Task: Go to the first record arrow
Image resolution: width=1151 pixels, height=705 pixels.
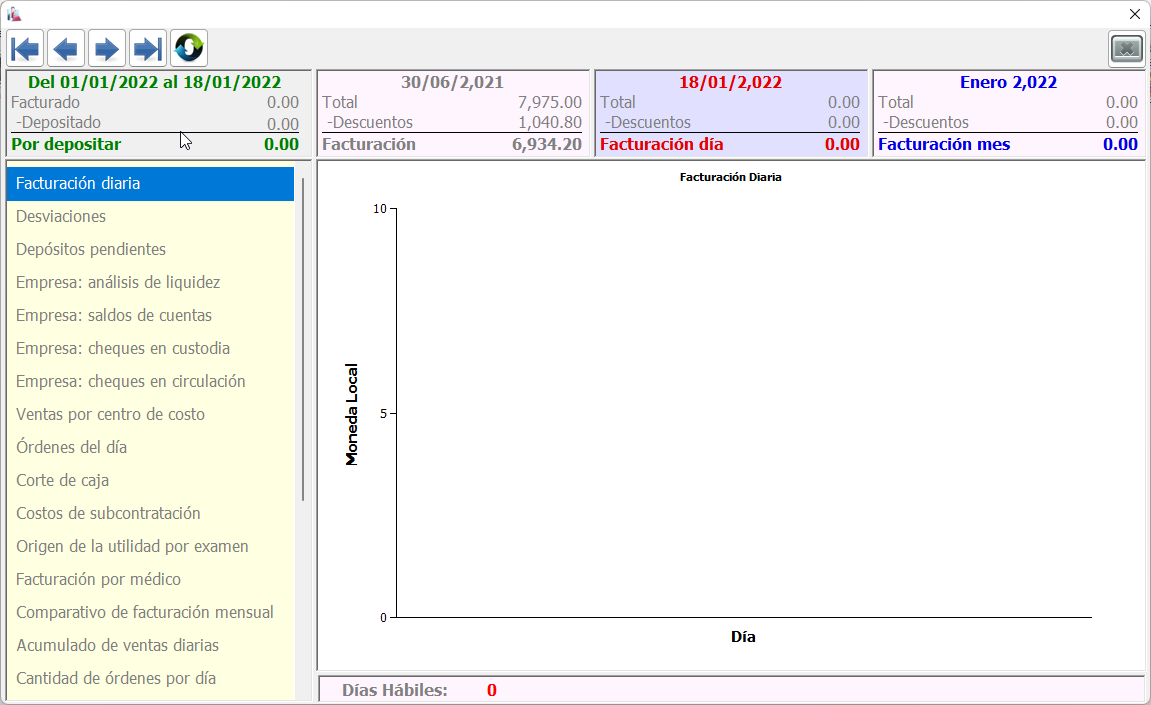Action: (x=25, y=48)
